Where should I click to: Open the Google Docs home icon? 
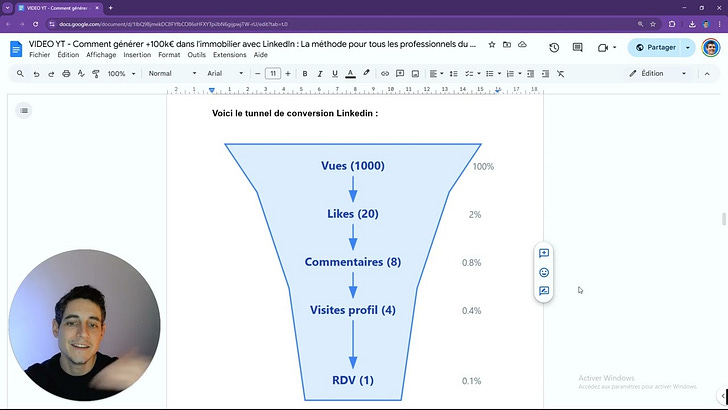coord(16,48)
